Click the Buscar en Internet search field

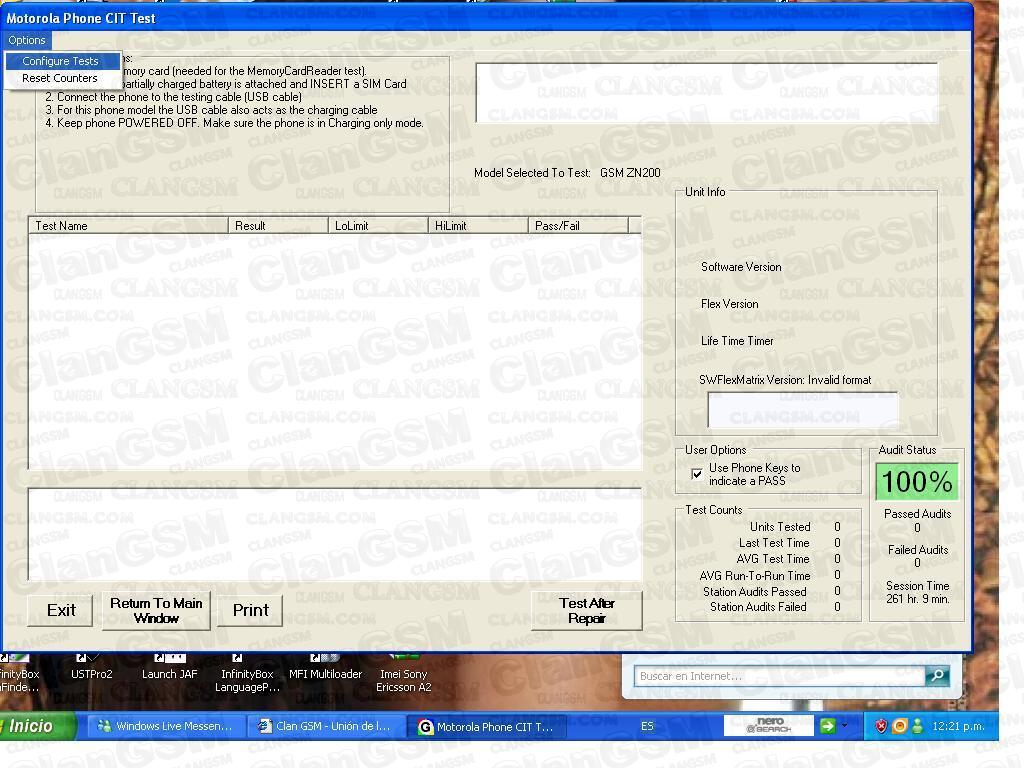(779, 676)
